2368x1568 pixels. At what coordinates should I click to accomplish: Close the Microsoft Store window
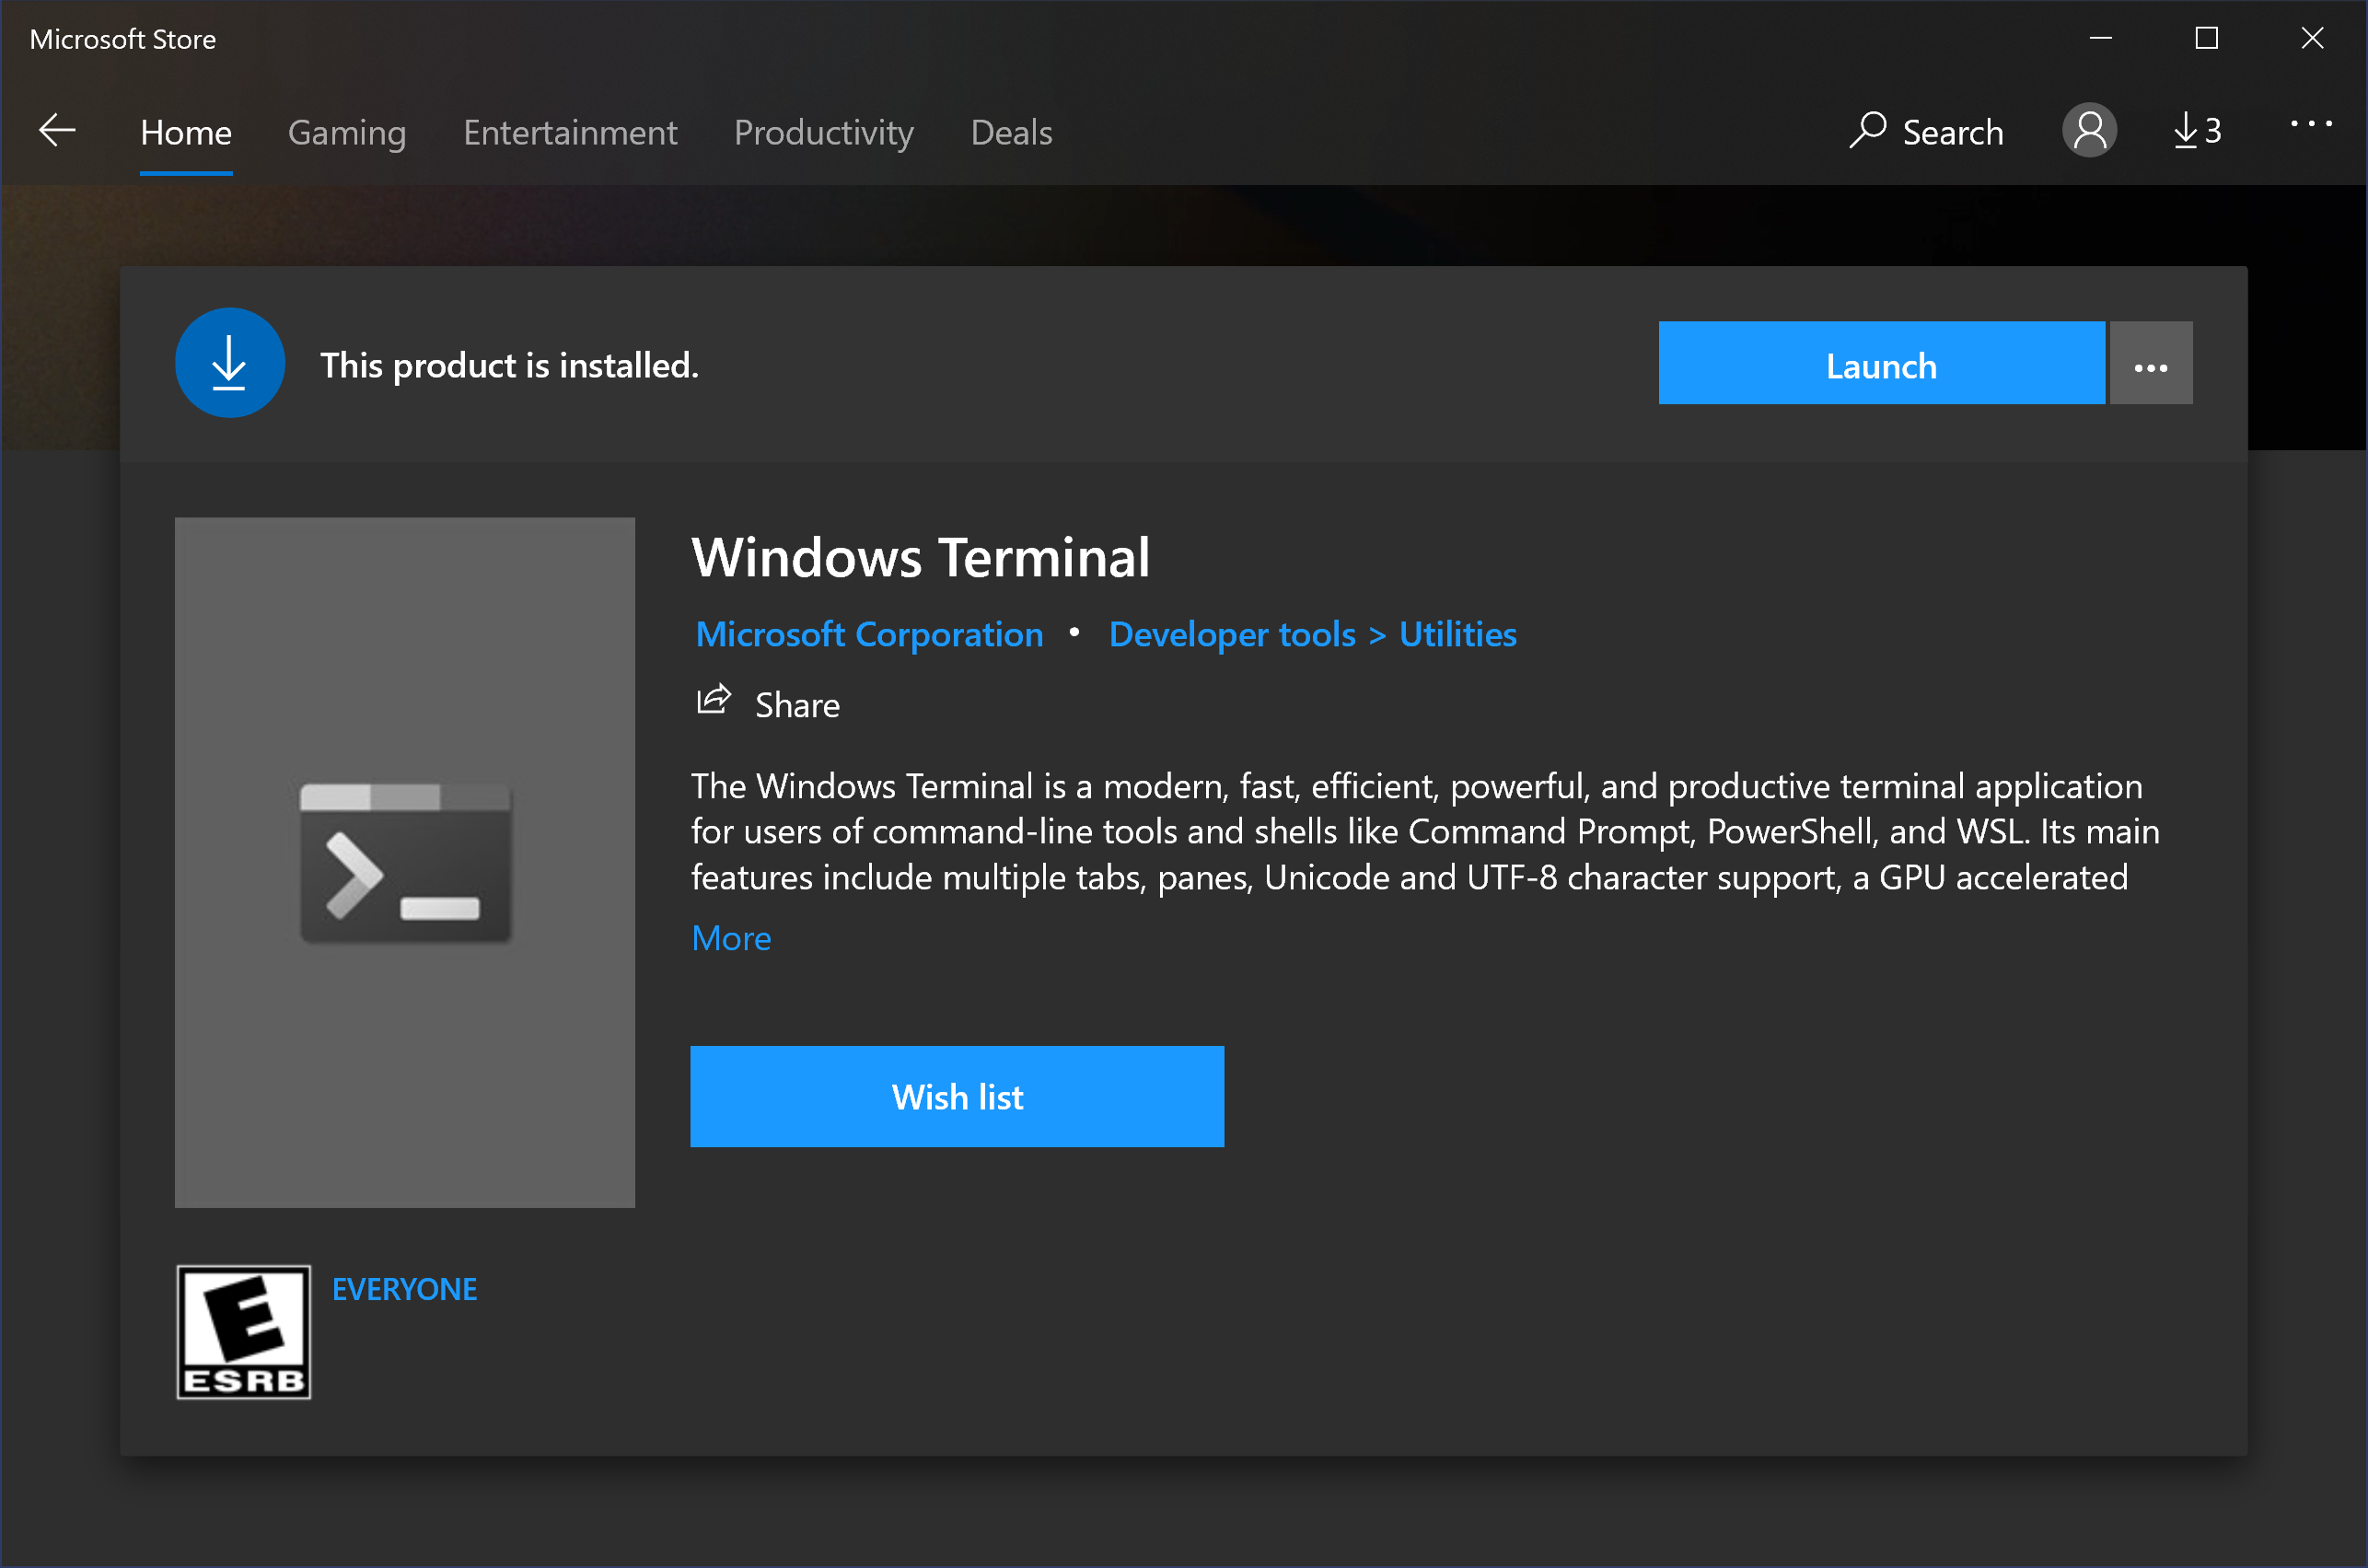point(2312,38)
